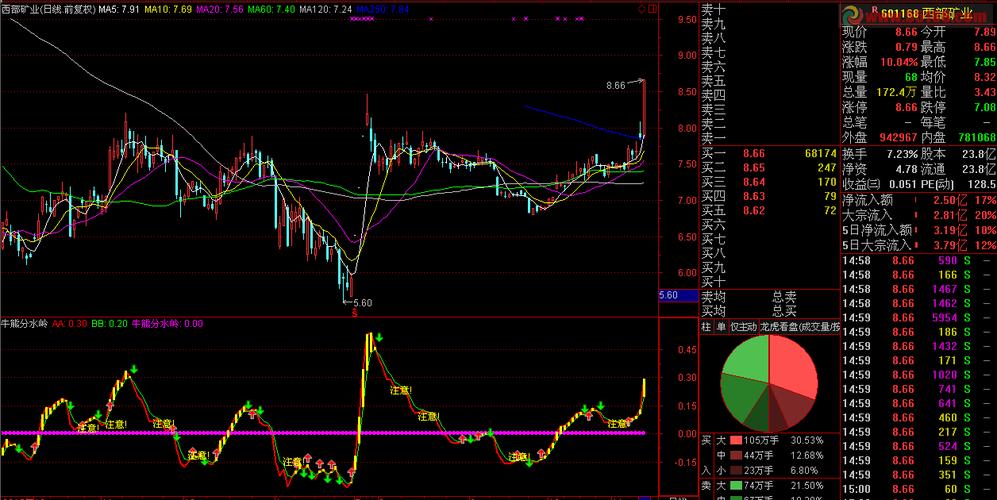Click the red swatch for large buy 105万手

[x=735, y=439]
